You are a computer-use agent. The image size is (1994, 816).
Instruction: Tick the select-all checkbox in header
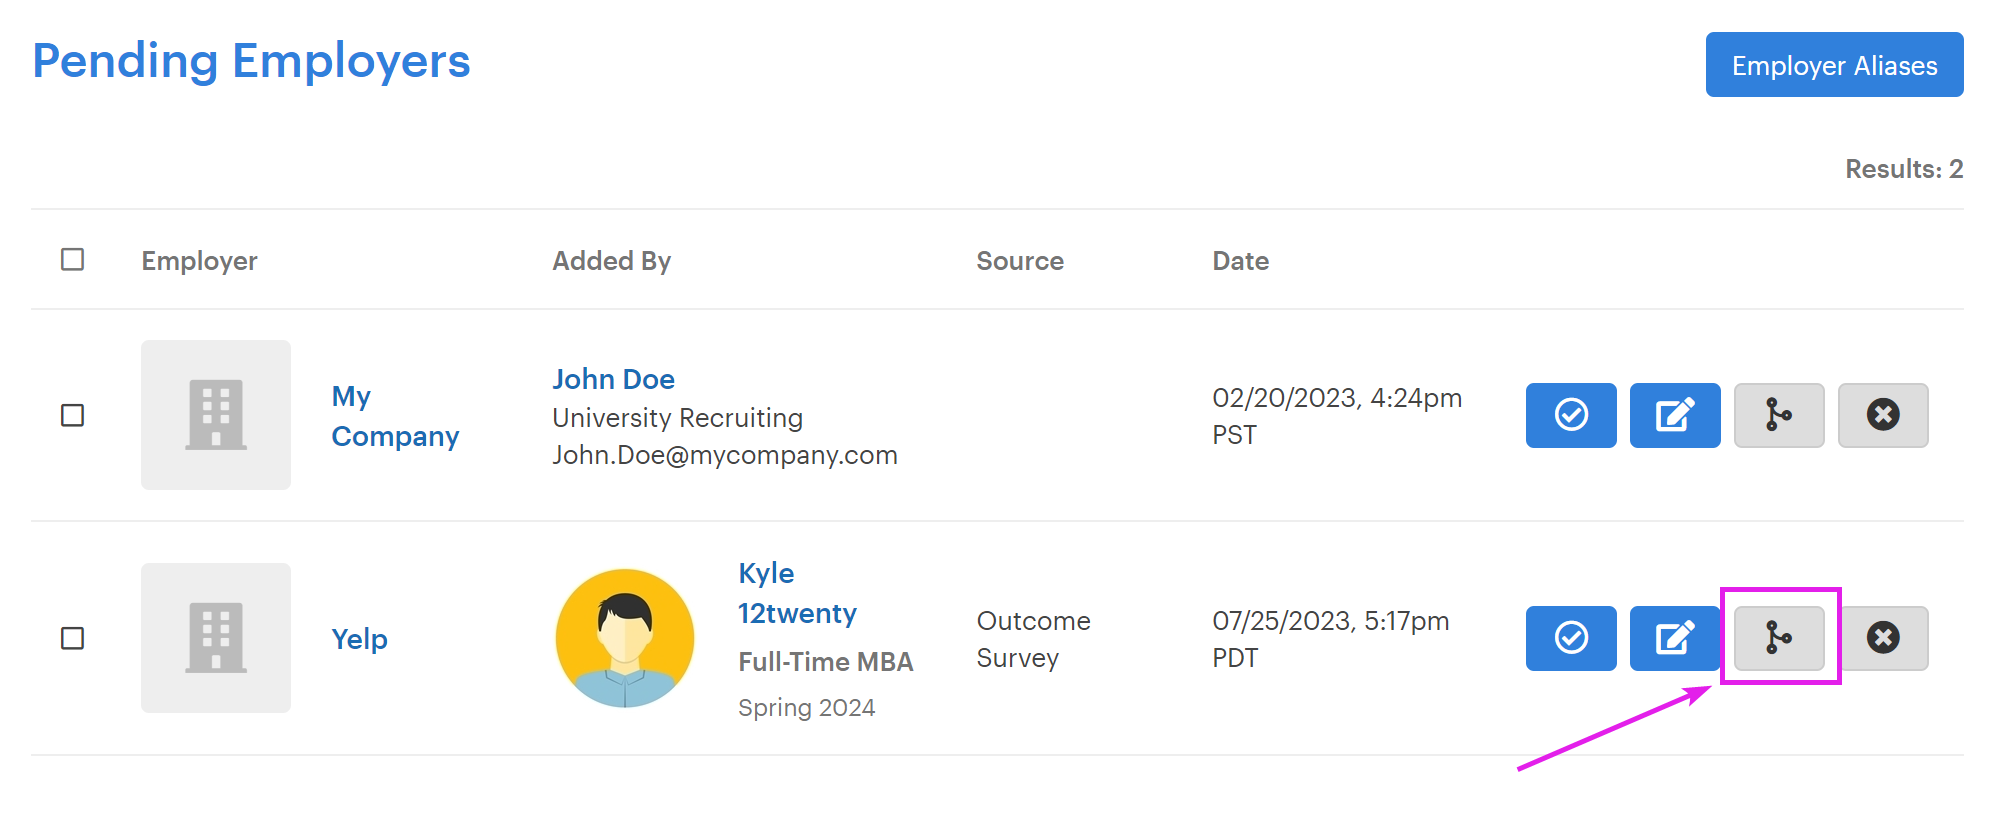point(72,260)
